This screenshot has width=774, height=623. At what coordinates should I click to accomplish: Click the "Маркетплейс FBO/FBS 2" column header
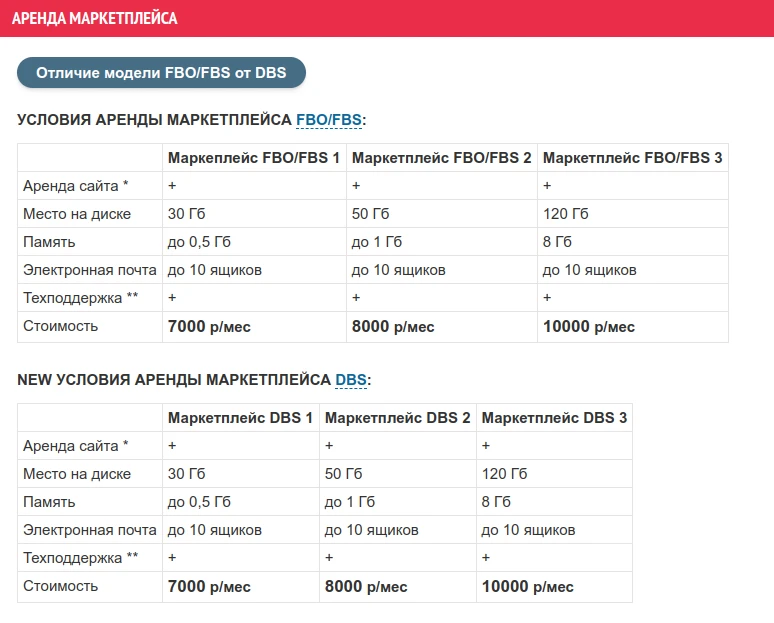tap(442, 158)
